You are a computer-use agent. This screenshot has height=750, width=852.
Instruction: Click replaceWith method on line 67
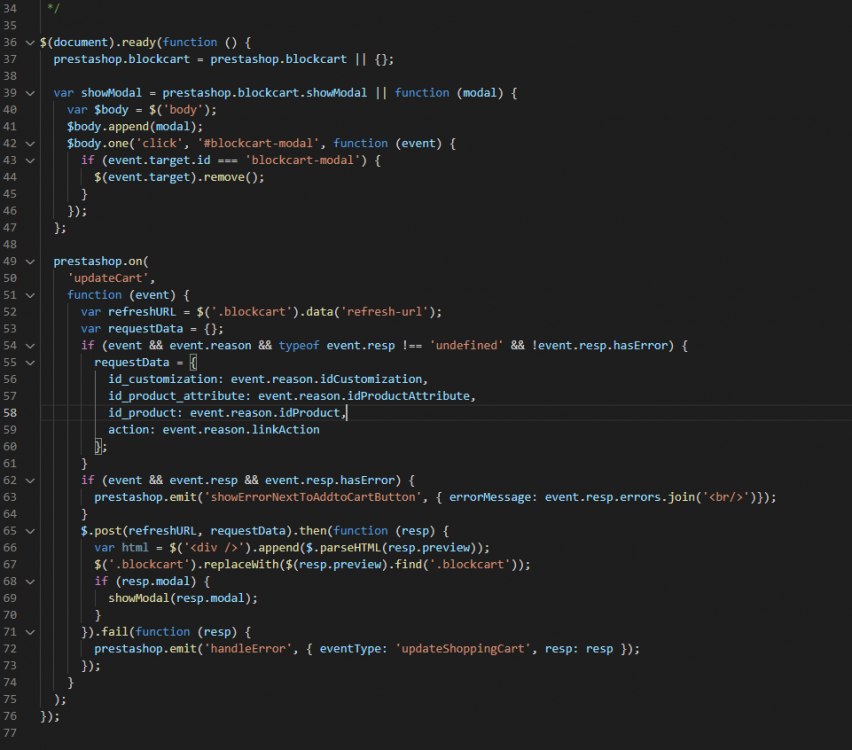(241, 565)
